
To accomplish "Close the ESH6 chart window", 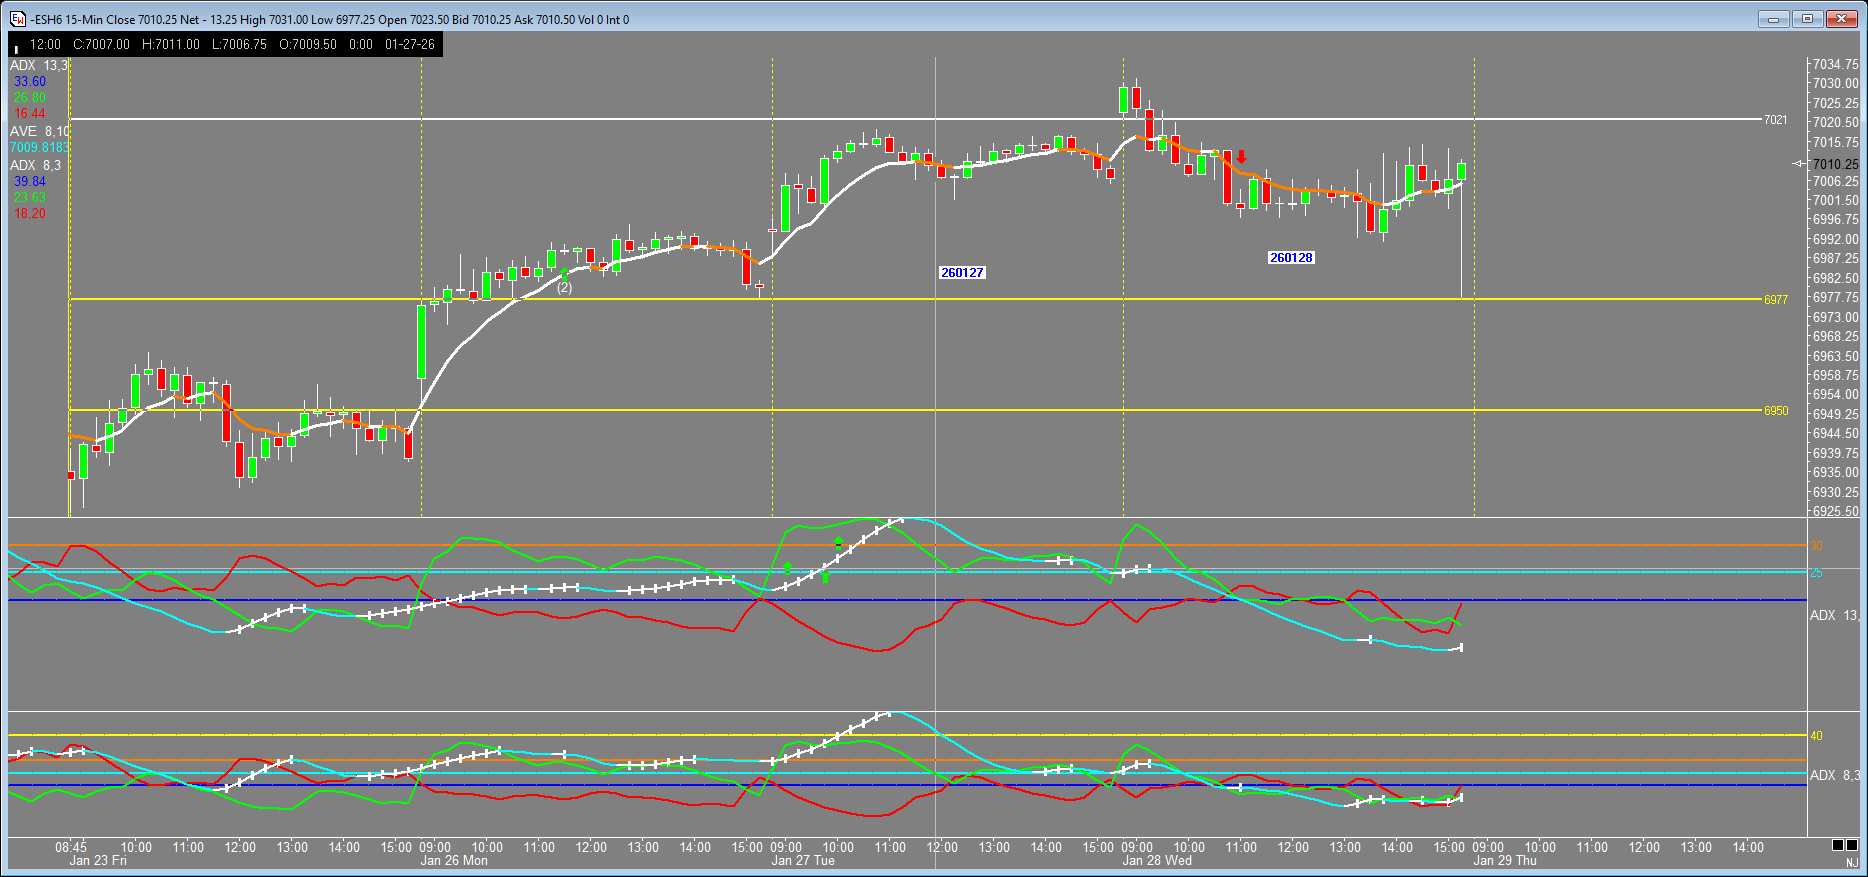I will pyautogui.click(x=1841, y=19).
